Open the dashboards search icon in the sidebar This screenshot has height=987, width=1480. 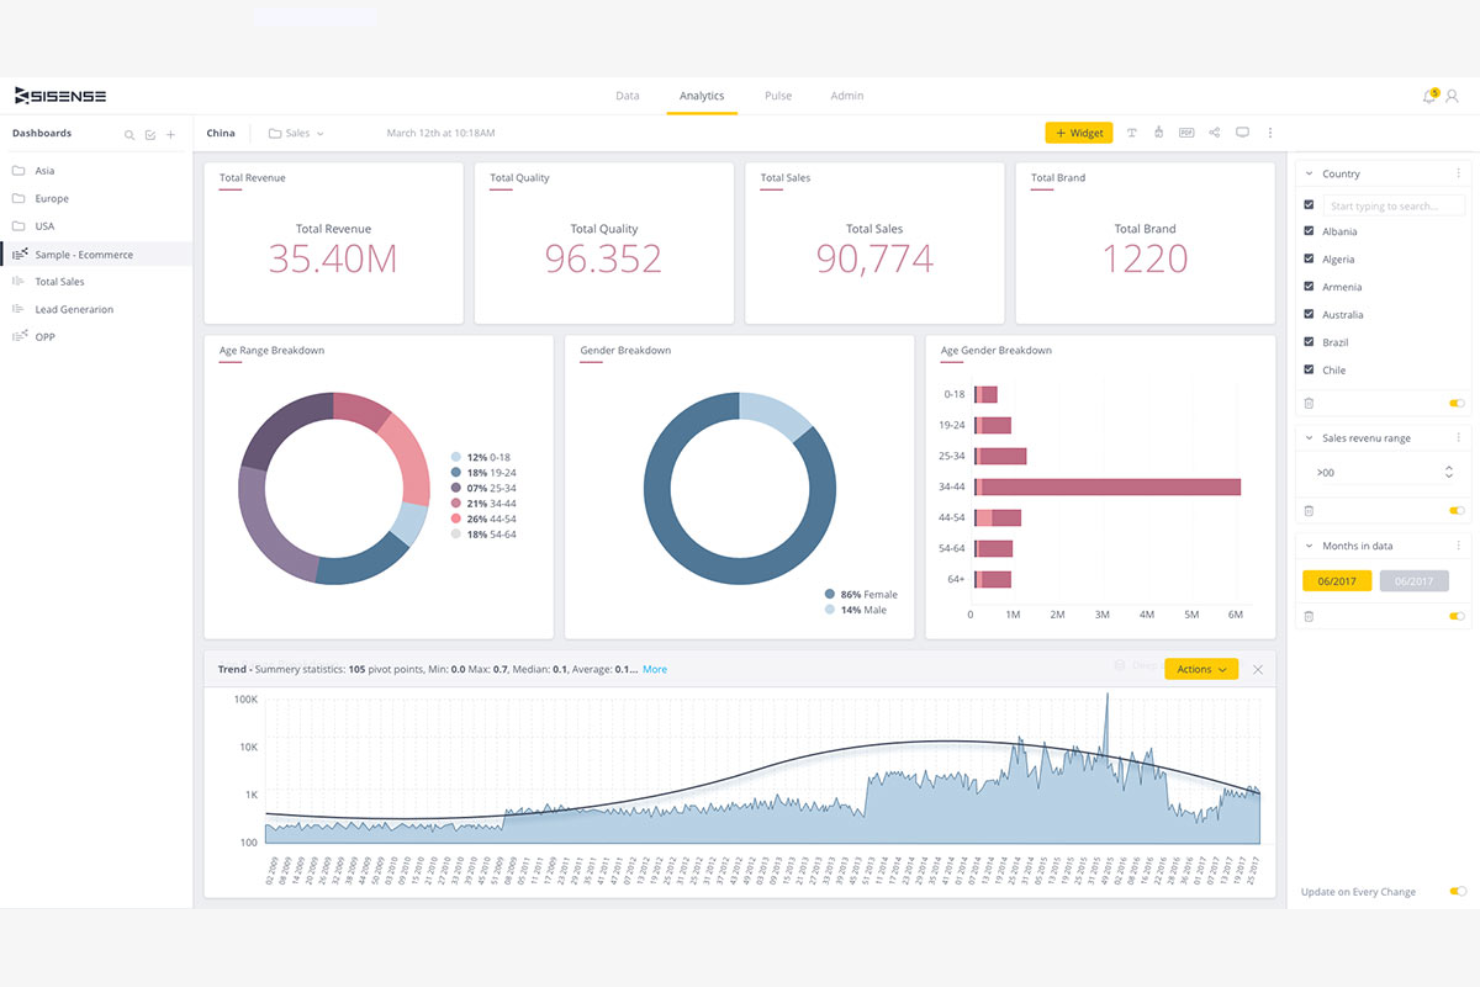(129, 133)
